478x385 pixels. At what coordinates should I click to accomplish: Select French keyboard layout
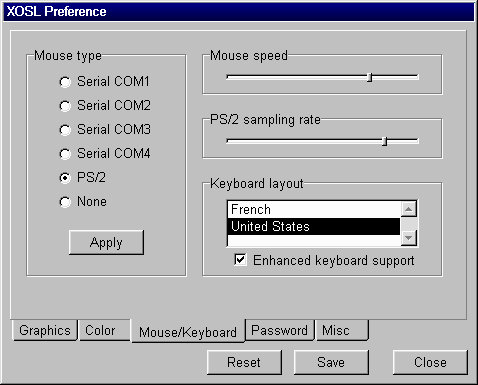[314, 210]
